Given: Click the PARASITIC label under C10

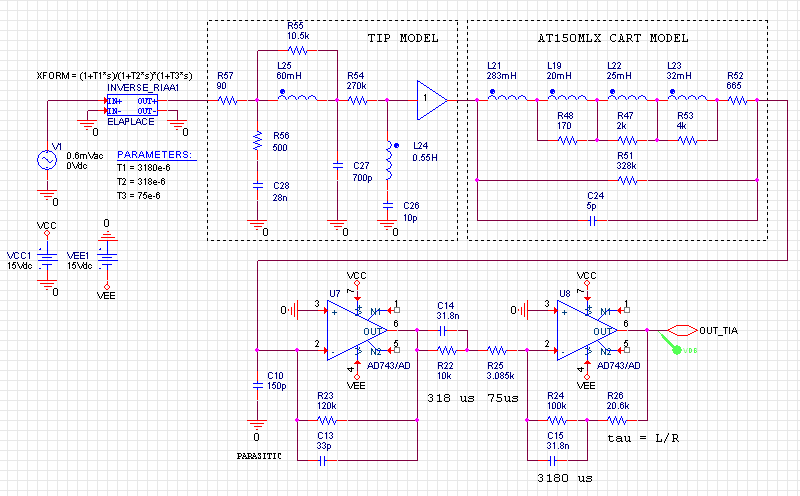Looking at the screenshot, I should point(259,456).
